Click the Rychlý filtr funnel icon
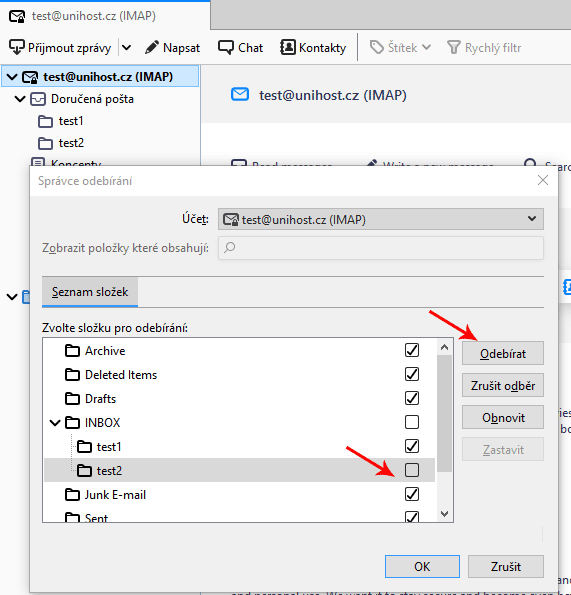This screenshot has width=571, height=595. pyautogui.click(x=453, y=47)
